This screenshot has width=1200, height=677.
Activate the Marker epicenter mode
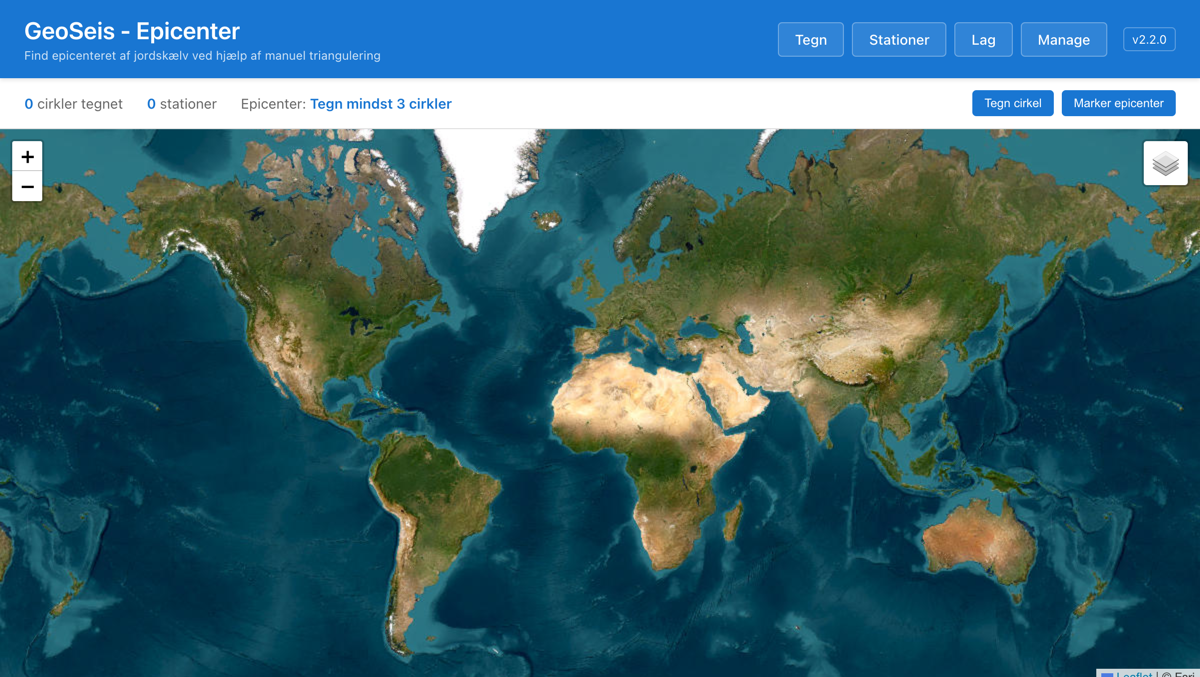[1118, 102]
